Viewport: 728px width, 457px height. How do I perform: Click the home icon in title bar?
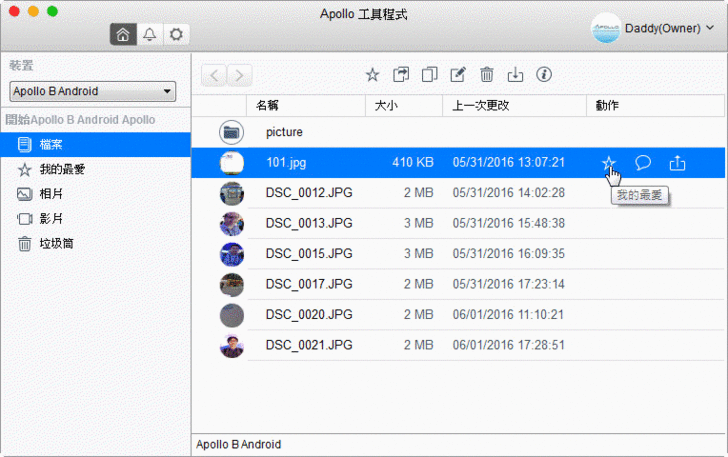(x=123, y=35)
